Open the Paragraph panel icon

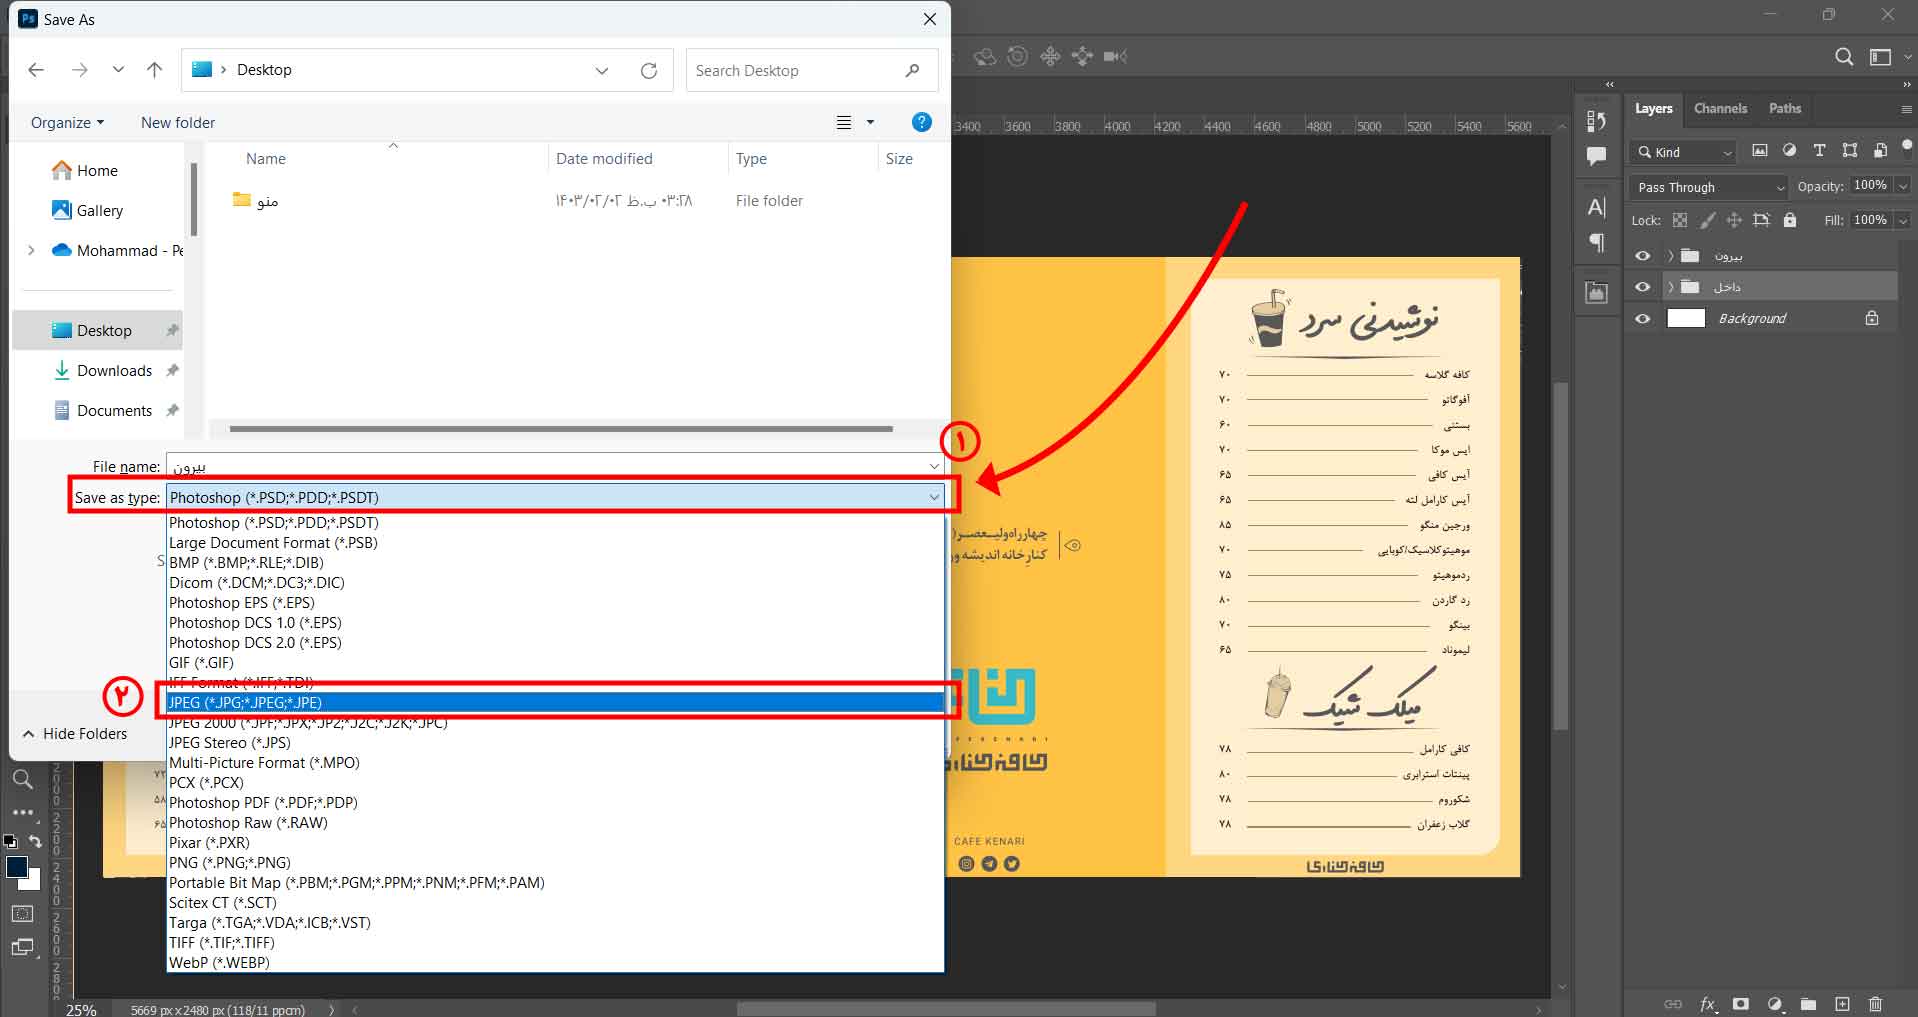point(1596,243)
